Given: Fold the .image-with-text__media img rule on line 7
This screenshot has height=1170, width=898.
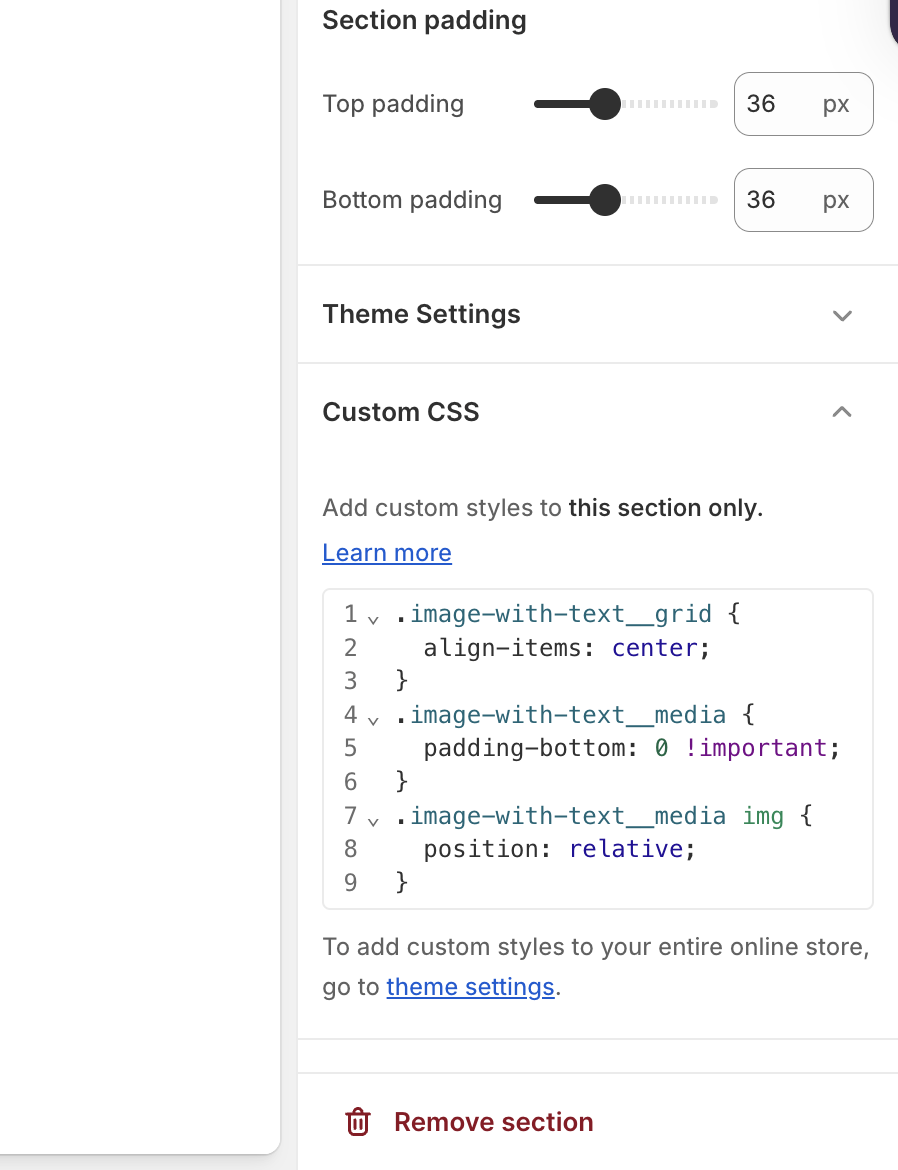Looking at the screenshot, I should coord(373,821).
